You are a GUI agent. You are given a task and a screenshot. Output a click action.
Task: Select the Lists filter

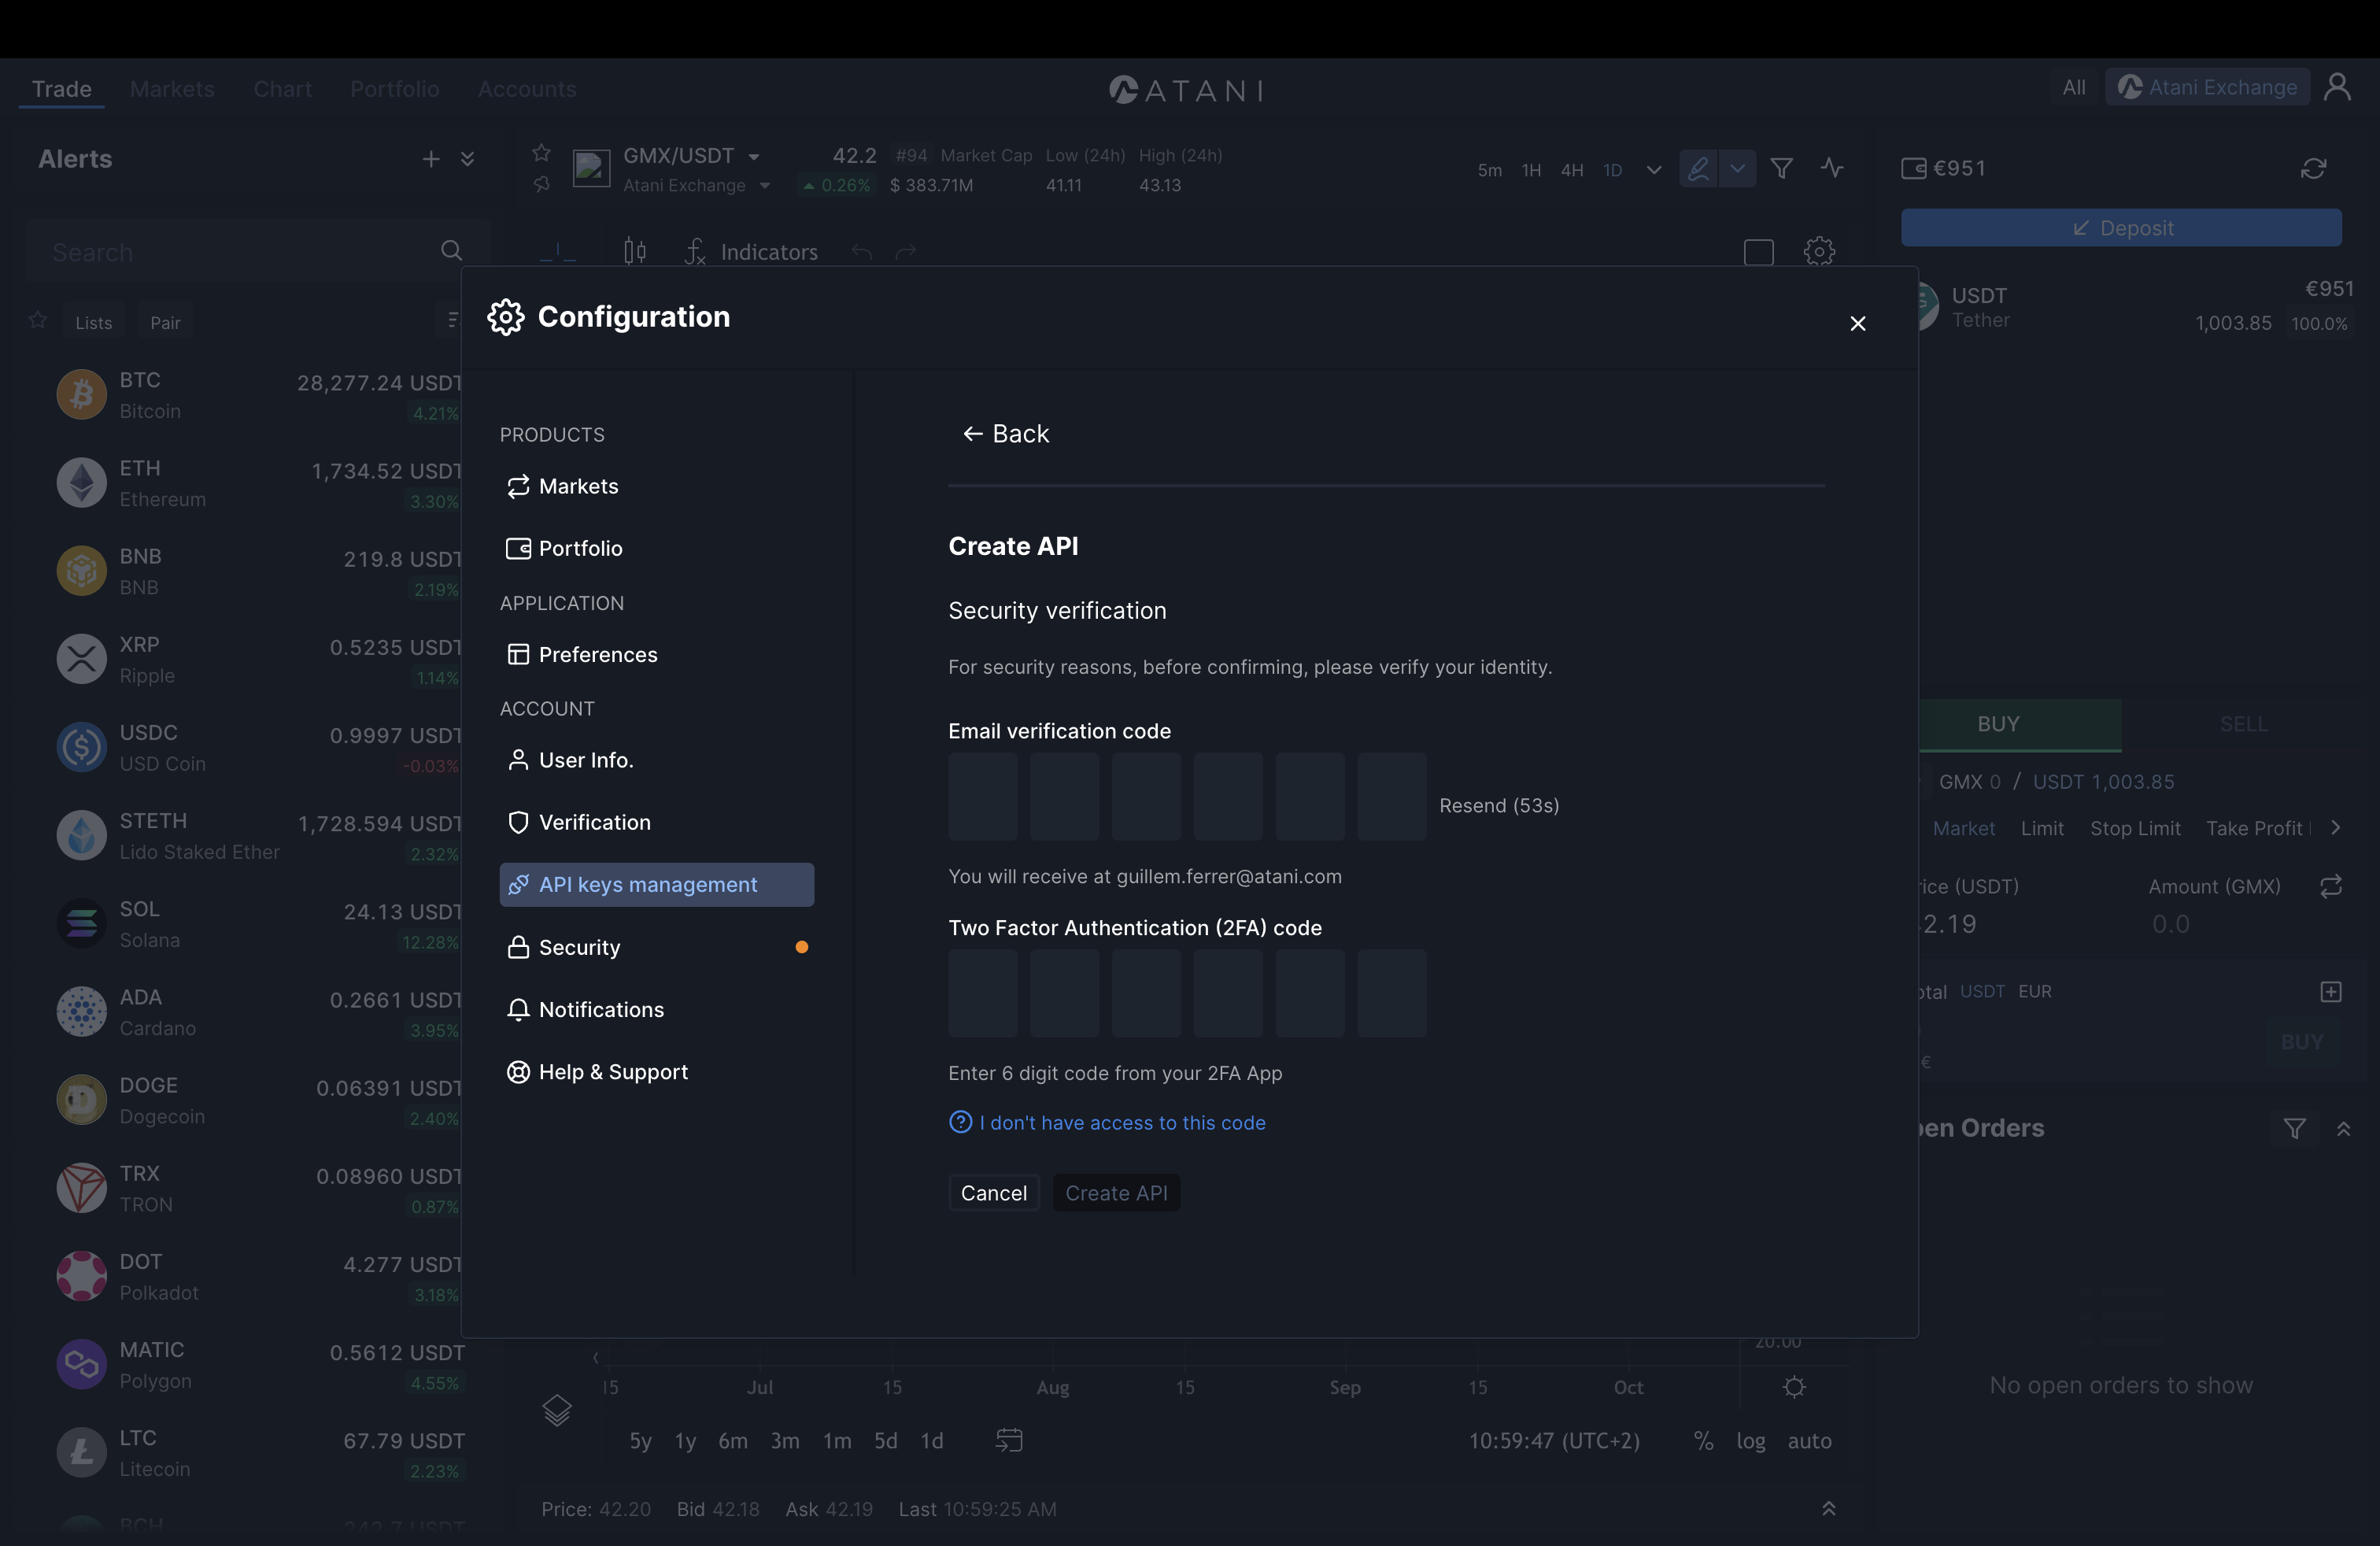point(93,322)
